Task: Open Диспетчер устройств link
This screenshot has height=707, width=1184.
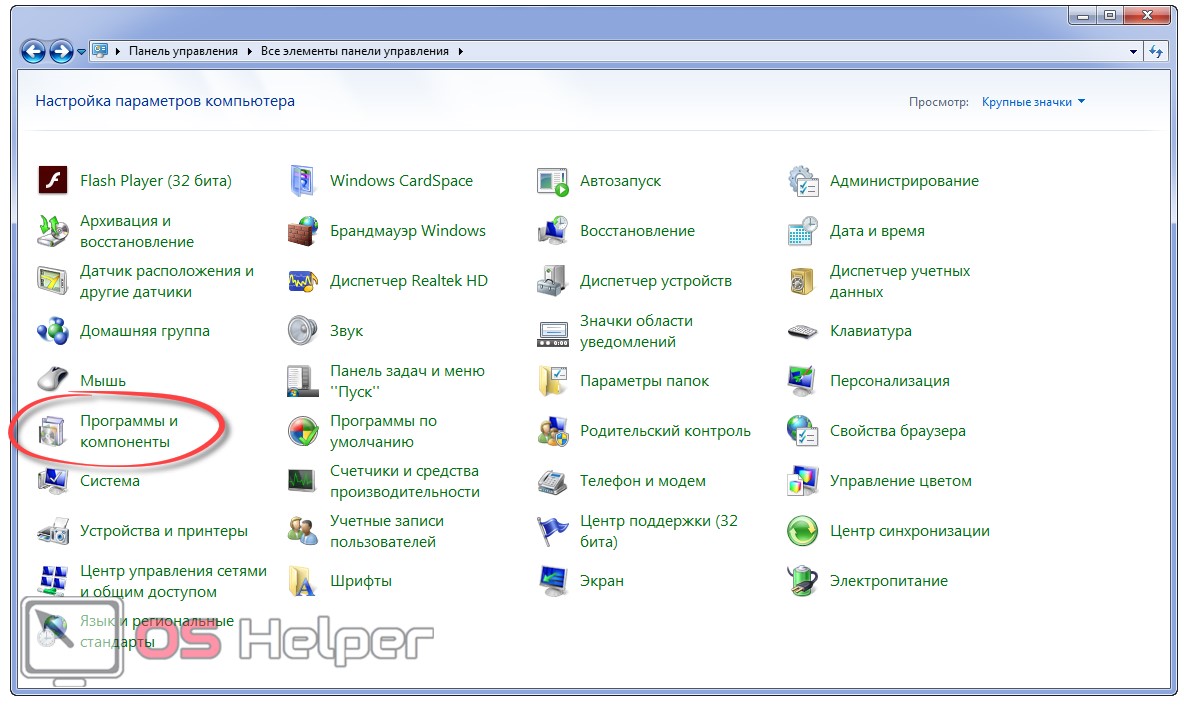Action: (x=655, y=281)
